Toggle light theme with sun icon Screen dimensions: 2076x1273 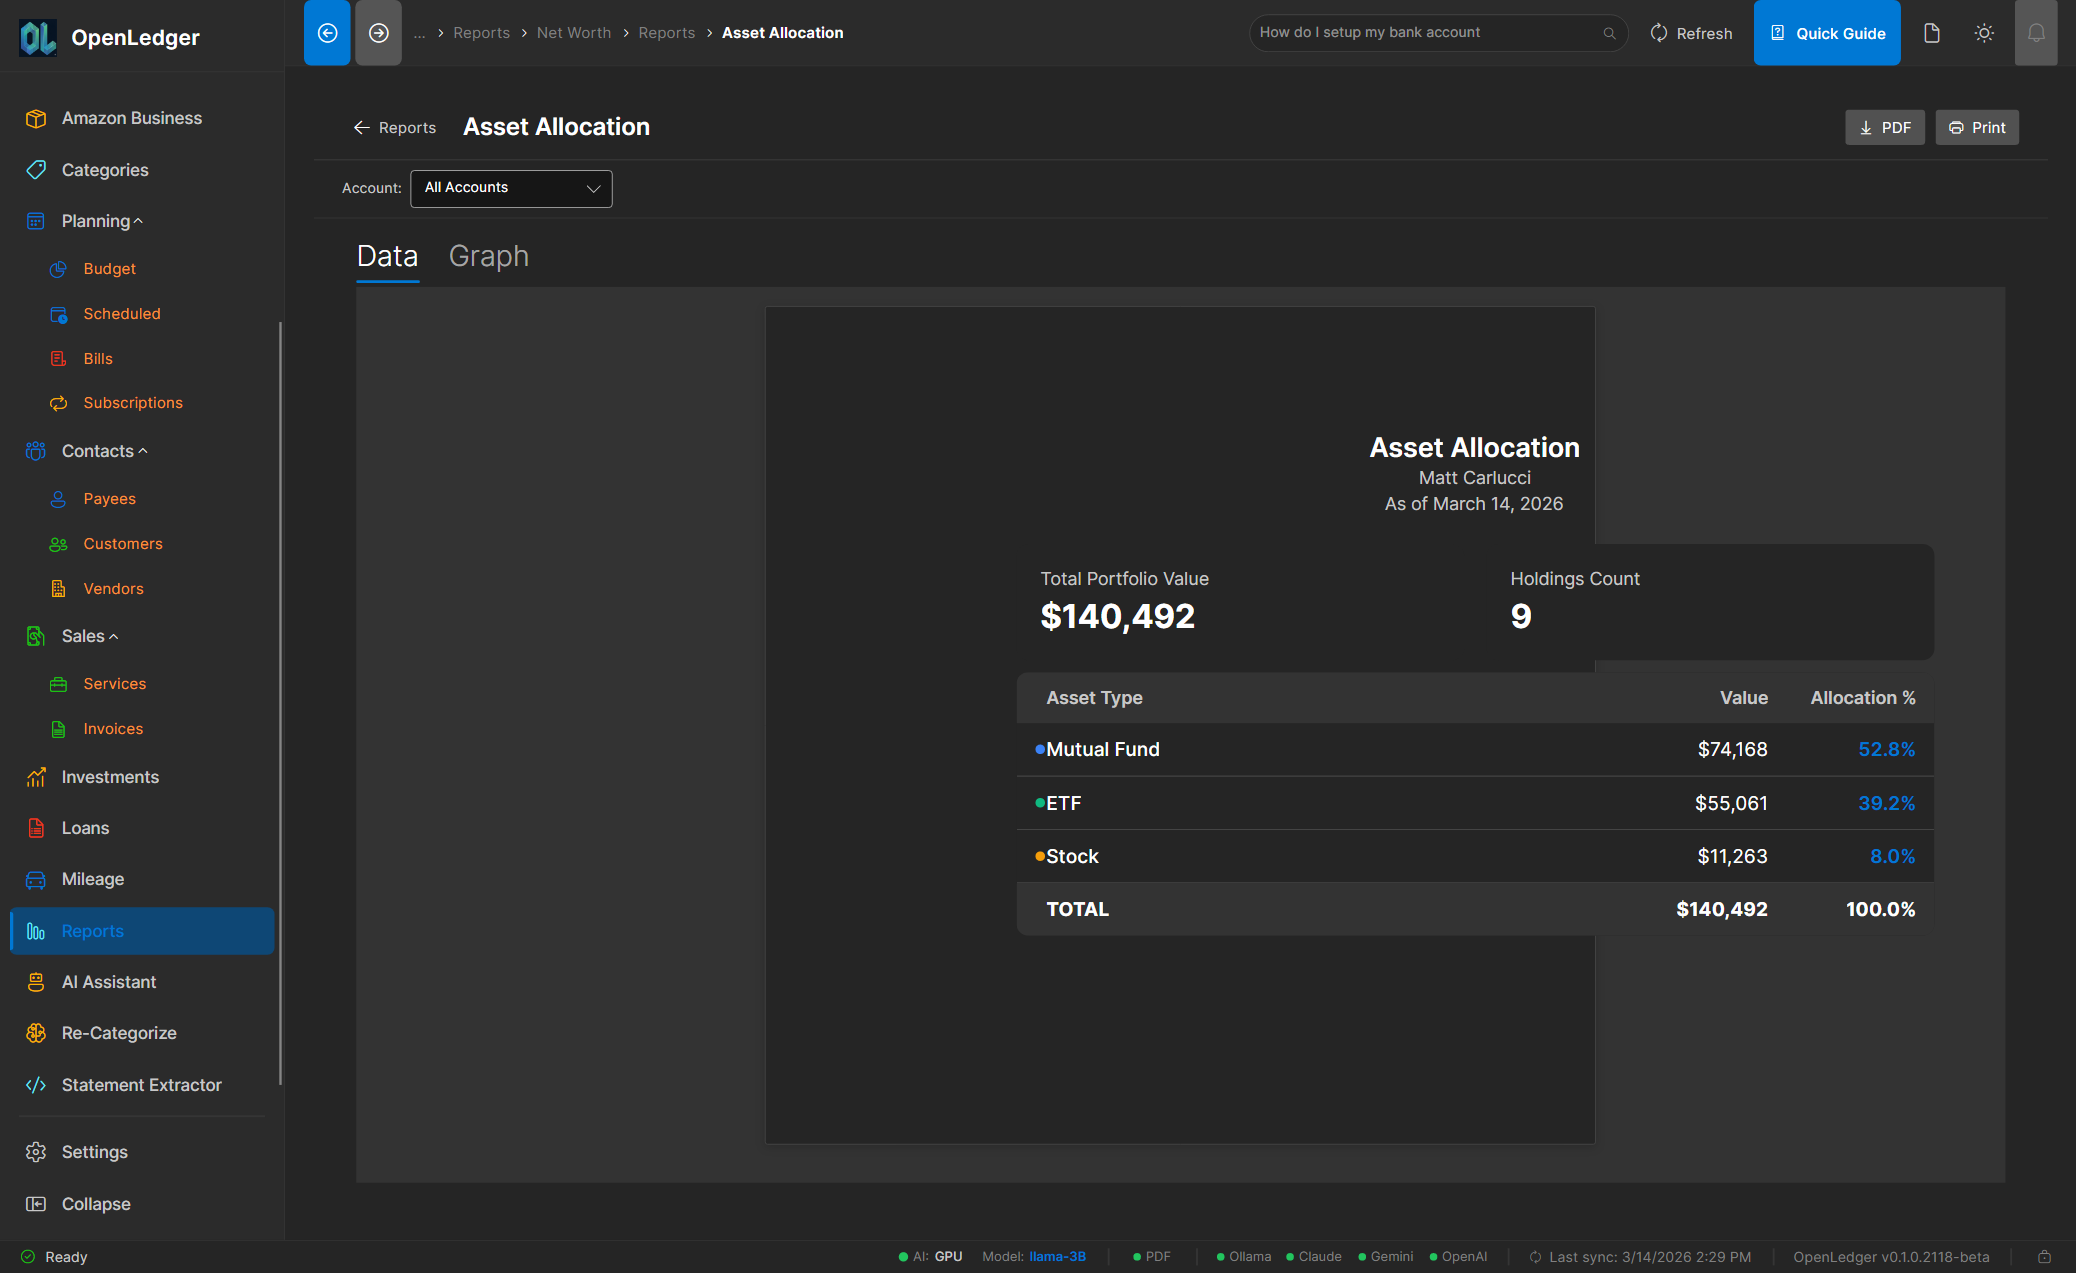1984,32
